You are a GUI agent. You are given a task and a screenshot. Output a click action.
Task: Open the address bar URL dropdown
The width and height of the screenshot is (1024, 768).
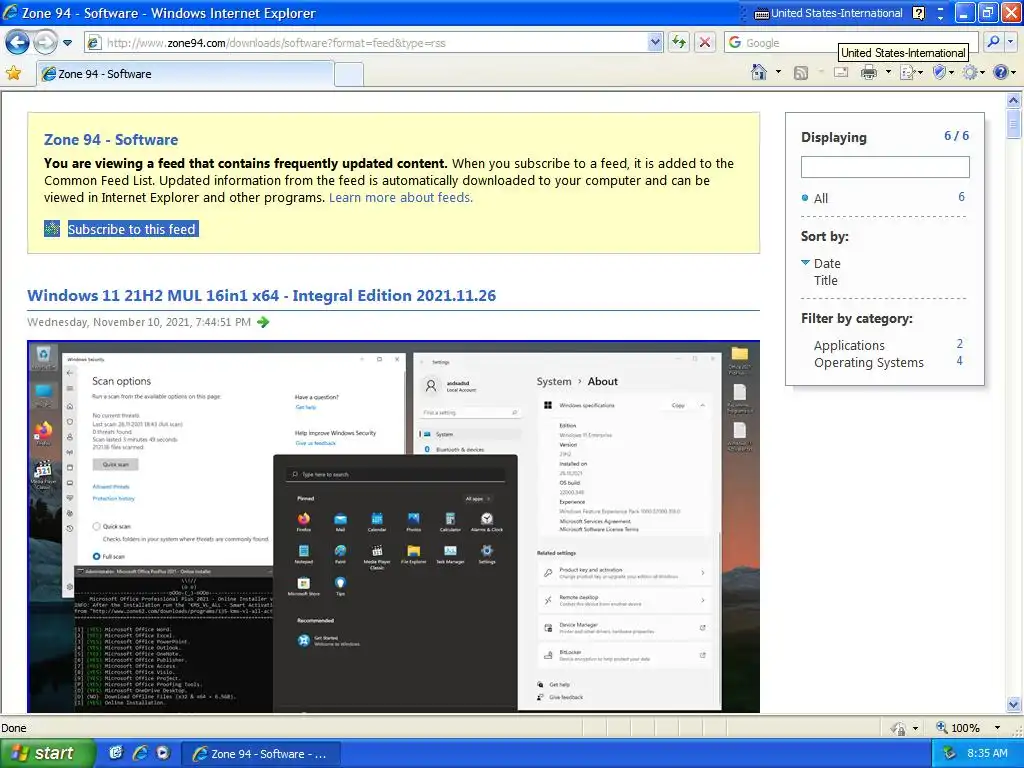[x=655, y=42]
